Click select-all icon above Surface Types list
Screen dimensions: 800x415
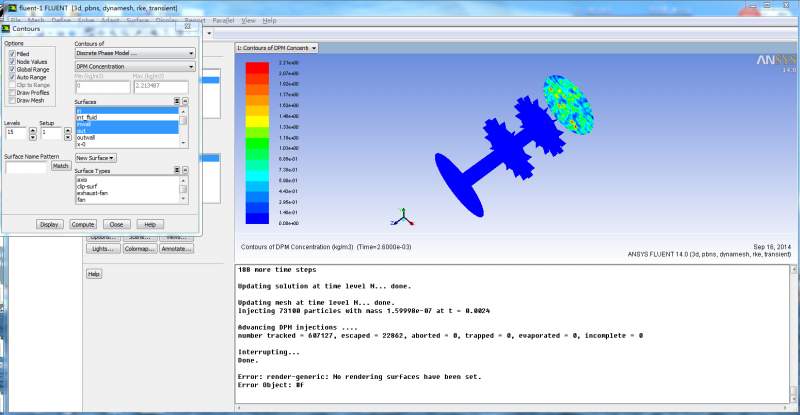coord(177,170)
